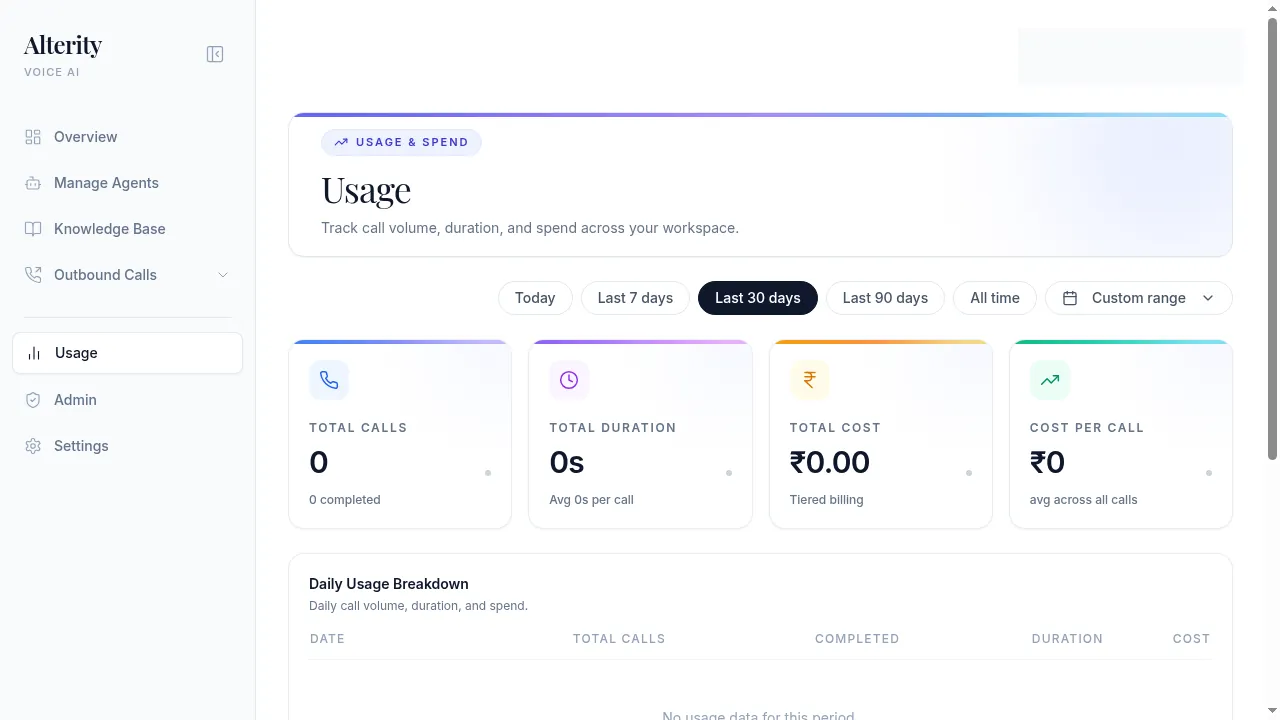
Task: Navigate to Admin page
Action: click(127, 400)
